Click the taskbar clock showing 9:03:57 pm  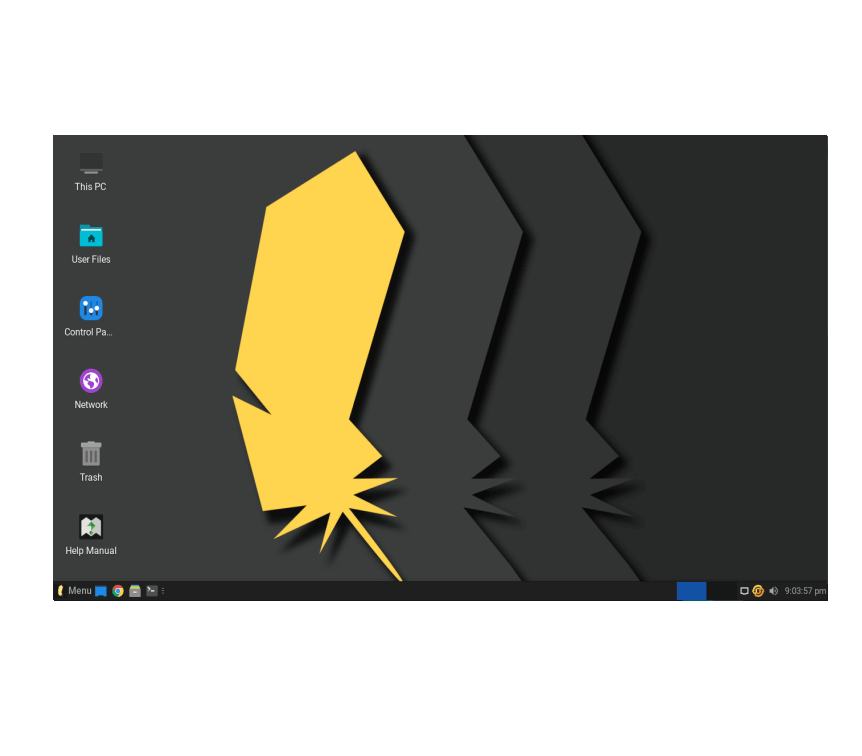click(805, 591)
